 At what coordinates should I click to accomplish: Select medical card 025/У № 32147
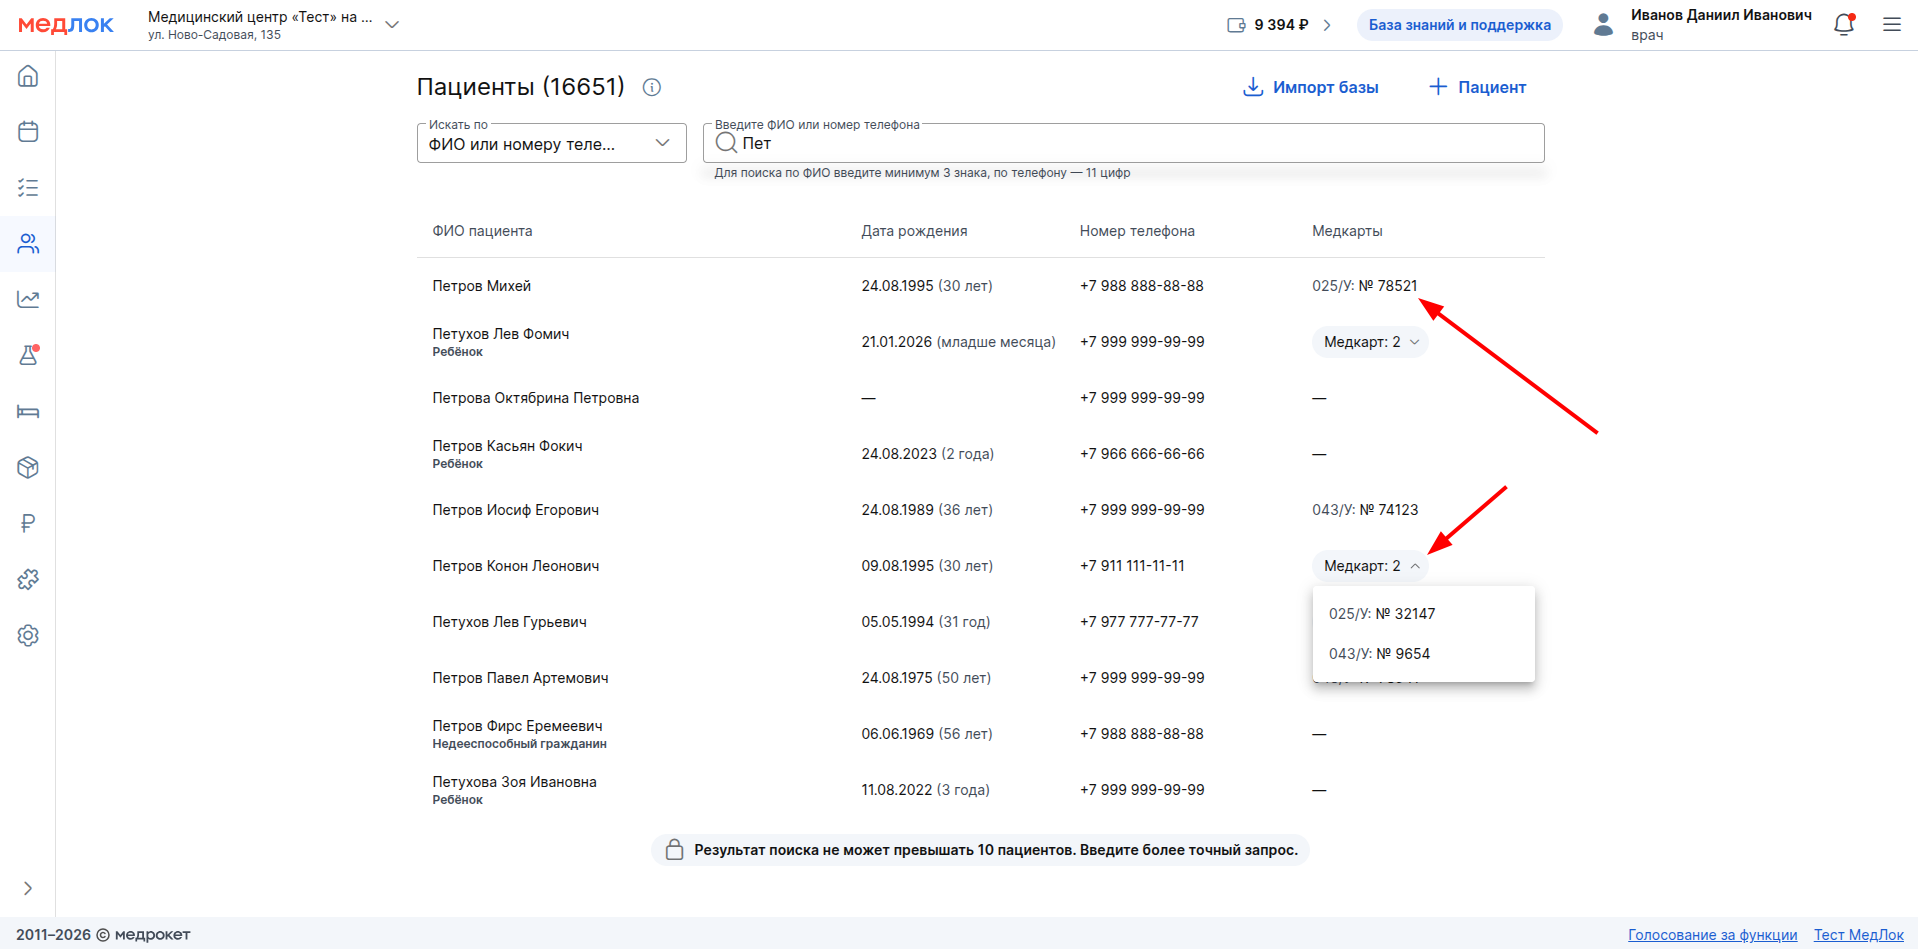(1382, 614)
